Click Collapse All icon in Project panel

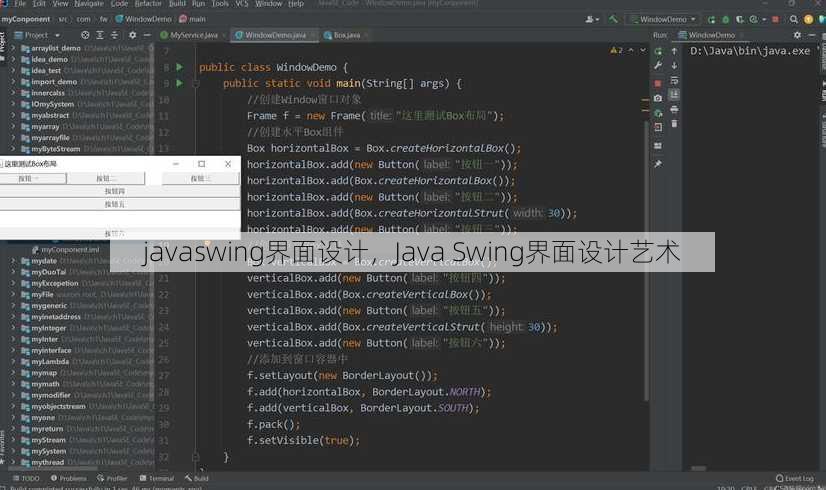click(114, 35)
